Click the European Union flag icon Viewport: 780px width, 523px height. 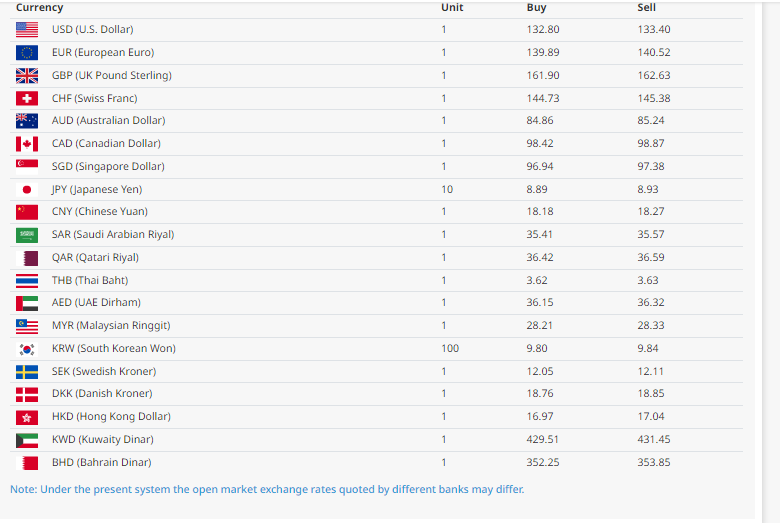[27, 52]
